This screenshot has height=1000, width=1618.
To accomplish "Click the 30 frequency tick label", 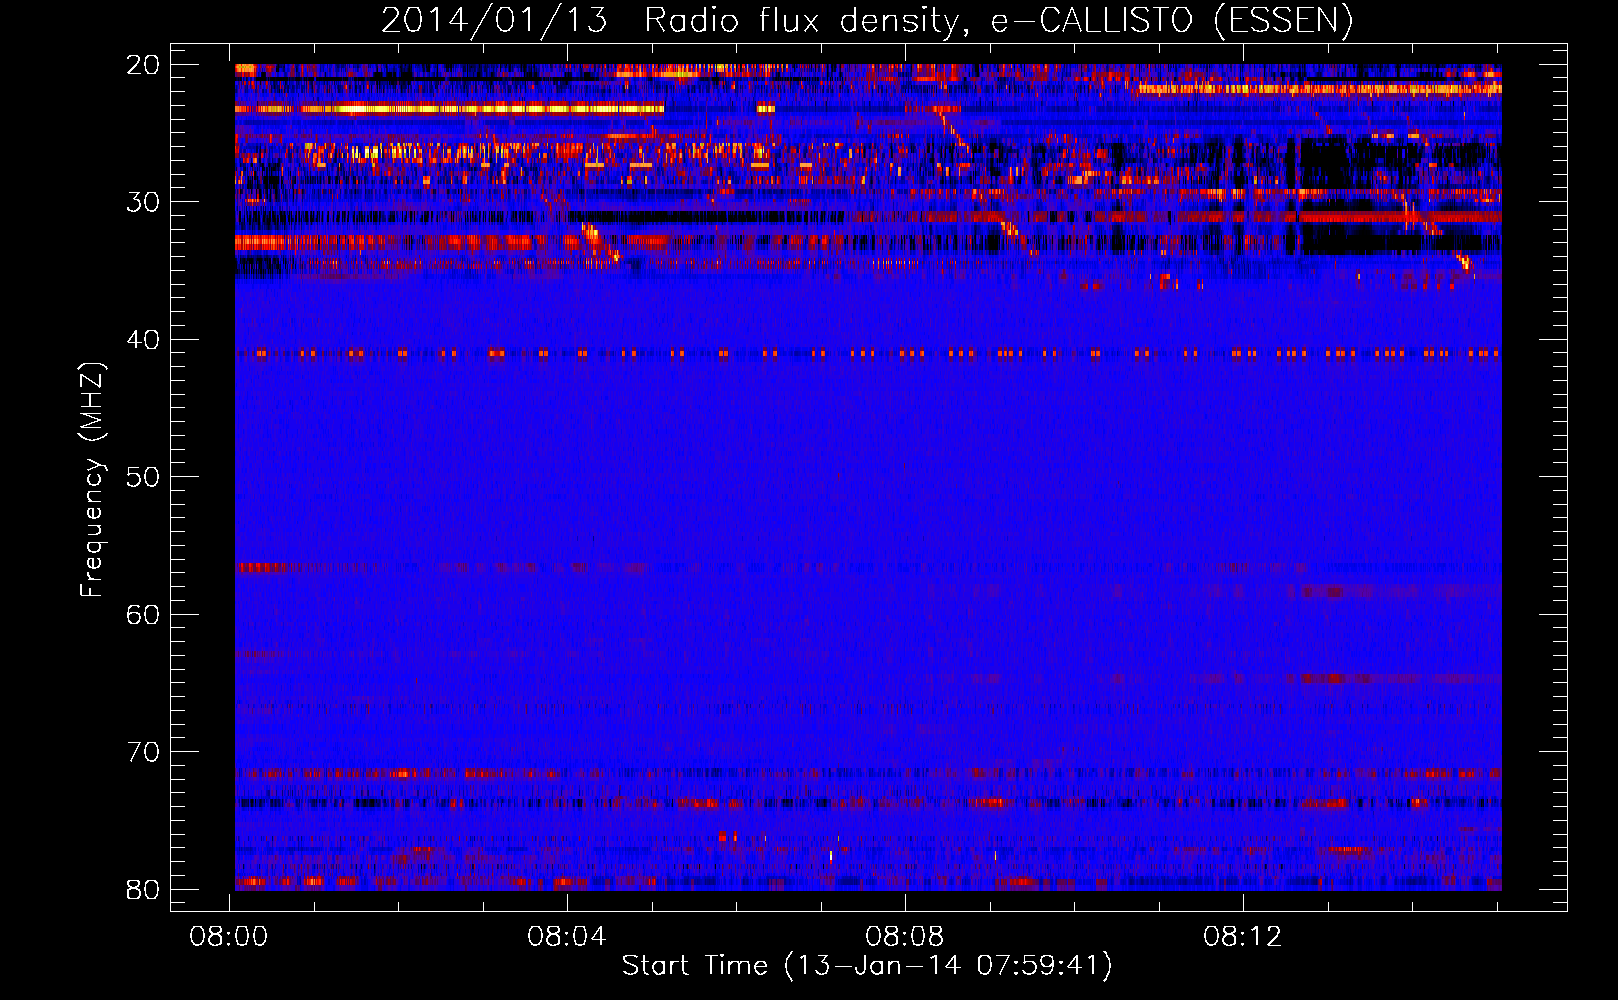I will coord(143,202).
